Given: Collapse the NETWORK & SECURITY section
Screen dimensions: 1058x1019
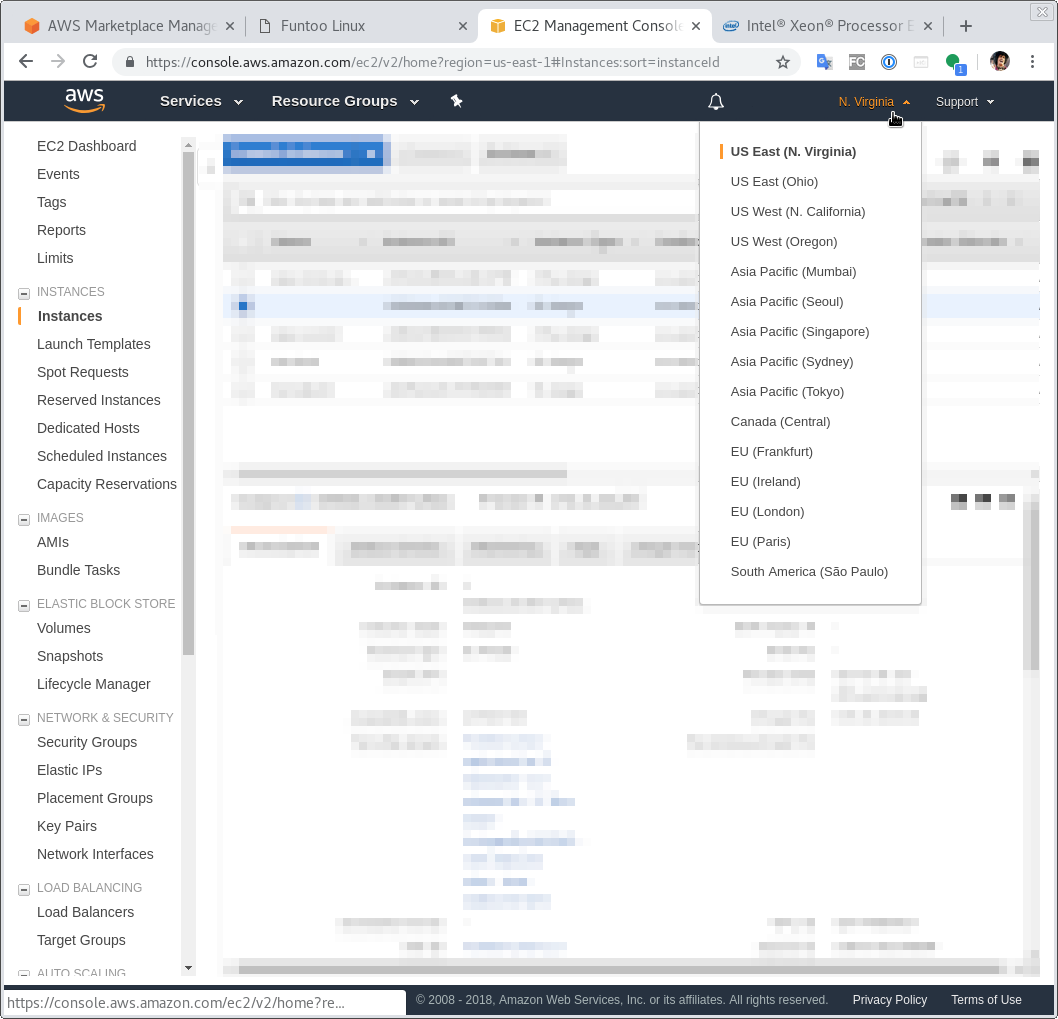Looking at the screenshot, I should 24,719.
